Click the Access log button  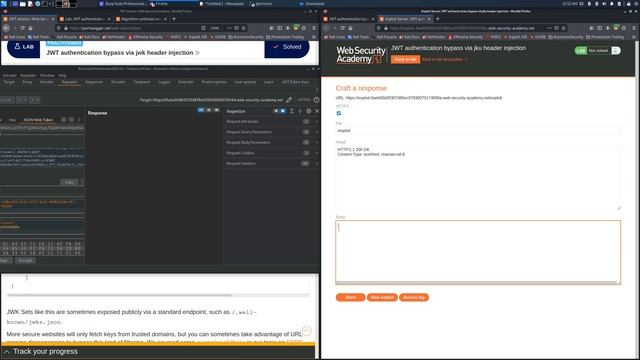(414, 298)
